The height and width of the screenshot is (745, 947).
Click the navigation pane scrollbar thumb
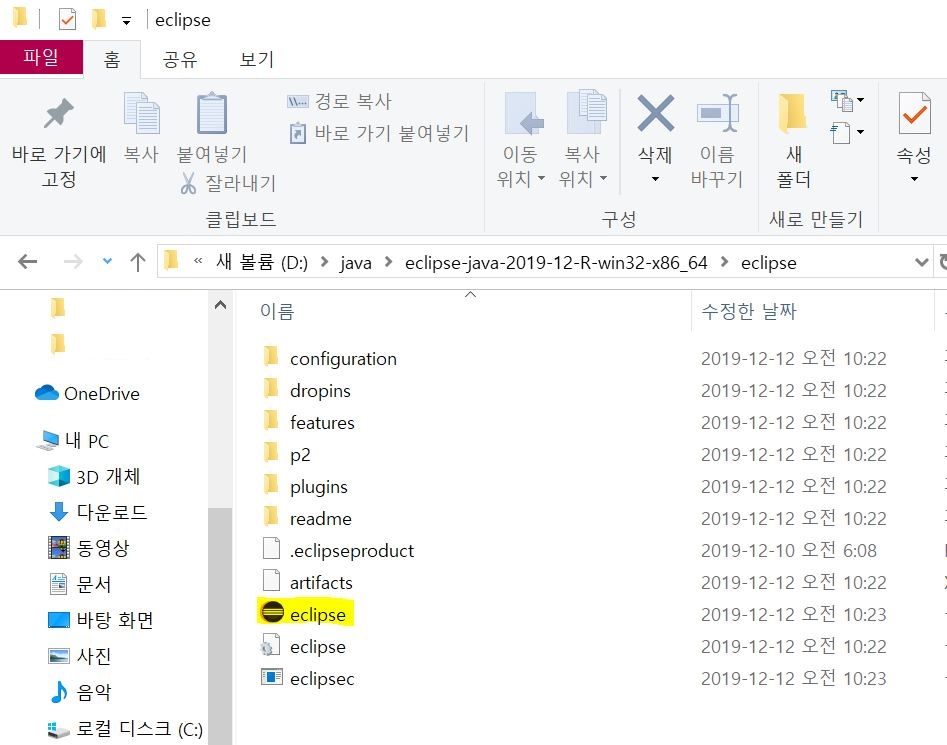220,625
